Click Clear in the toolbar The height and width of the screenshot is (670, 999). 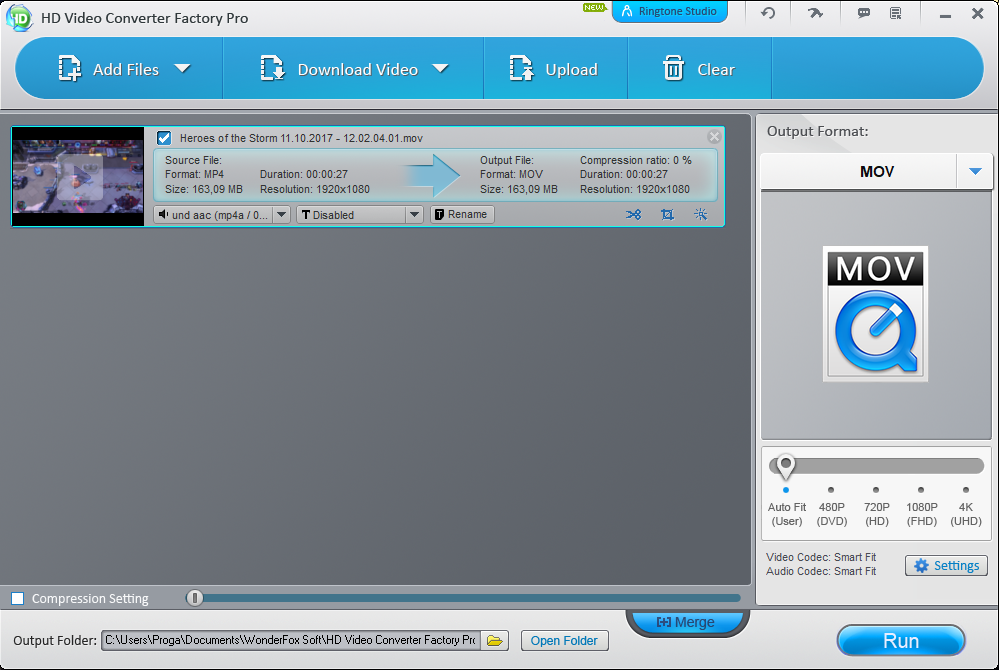(699, 69)
